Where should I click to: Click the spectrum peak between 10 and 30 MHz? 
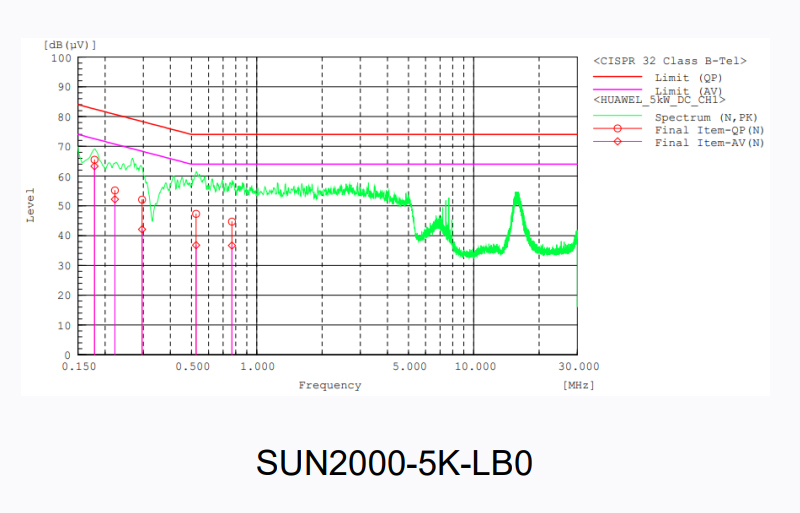tap(517, 194)
